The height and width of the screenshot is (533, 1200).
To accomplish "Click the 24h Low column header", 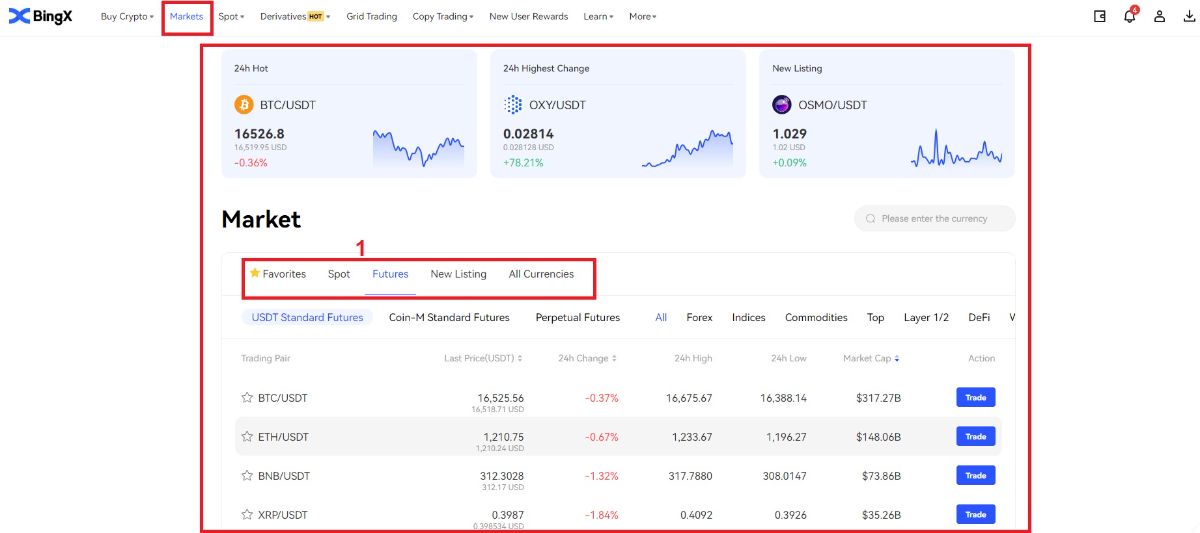I will click(789, 358).
